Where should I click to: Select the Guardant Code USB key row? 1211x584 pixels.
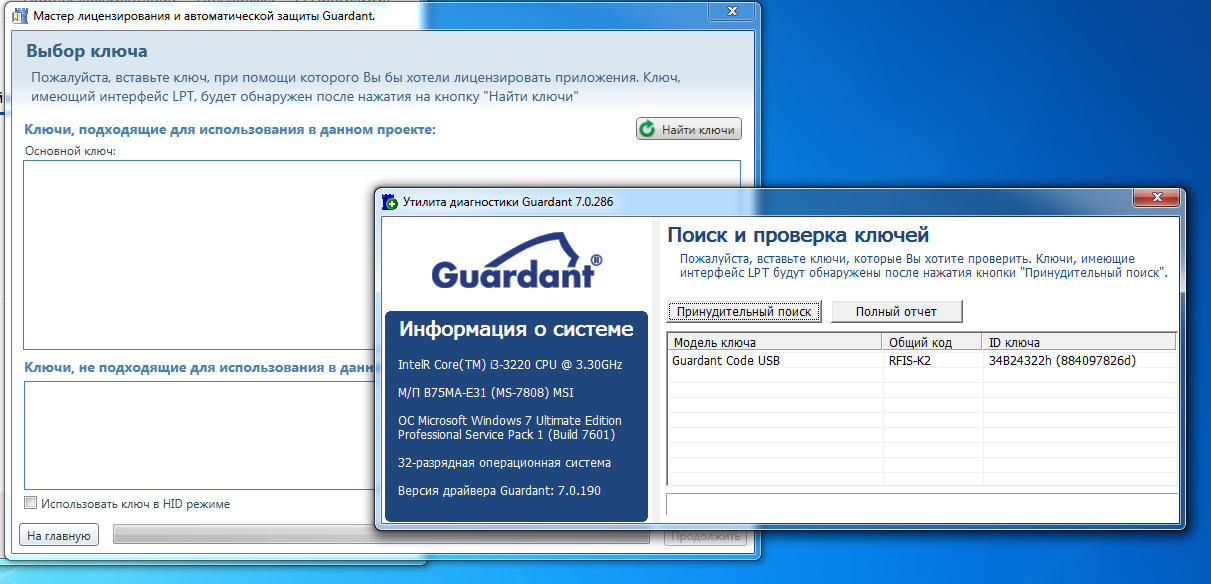click(x=726, y=360)
